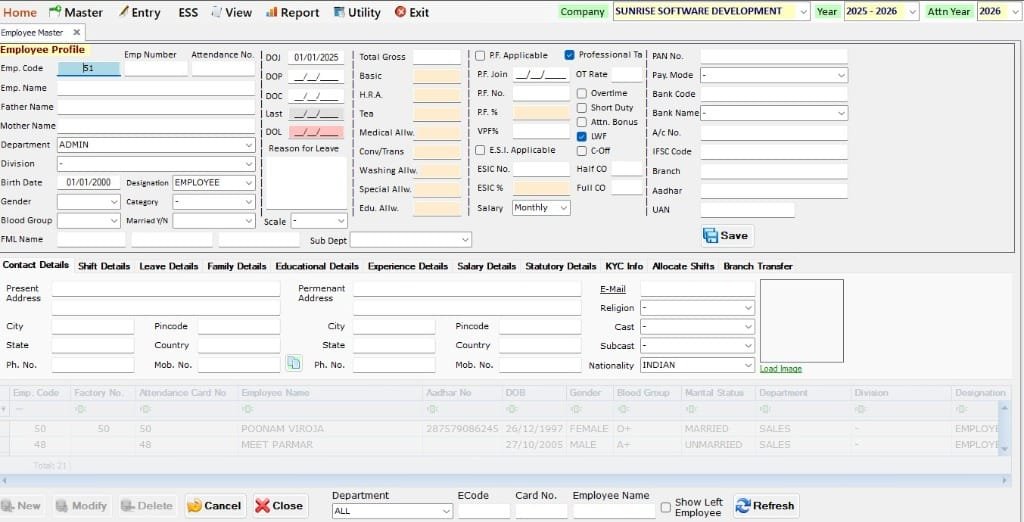Open the Master menu
Viewport: 1024px width, 522px height.
tap(76, 12)
